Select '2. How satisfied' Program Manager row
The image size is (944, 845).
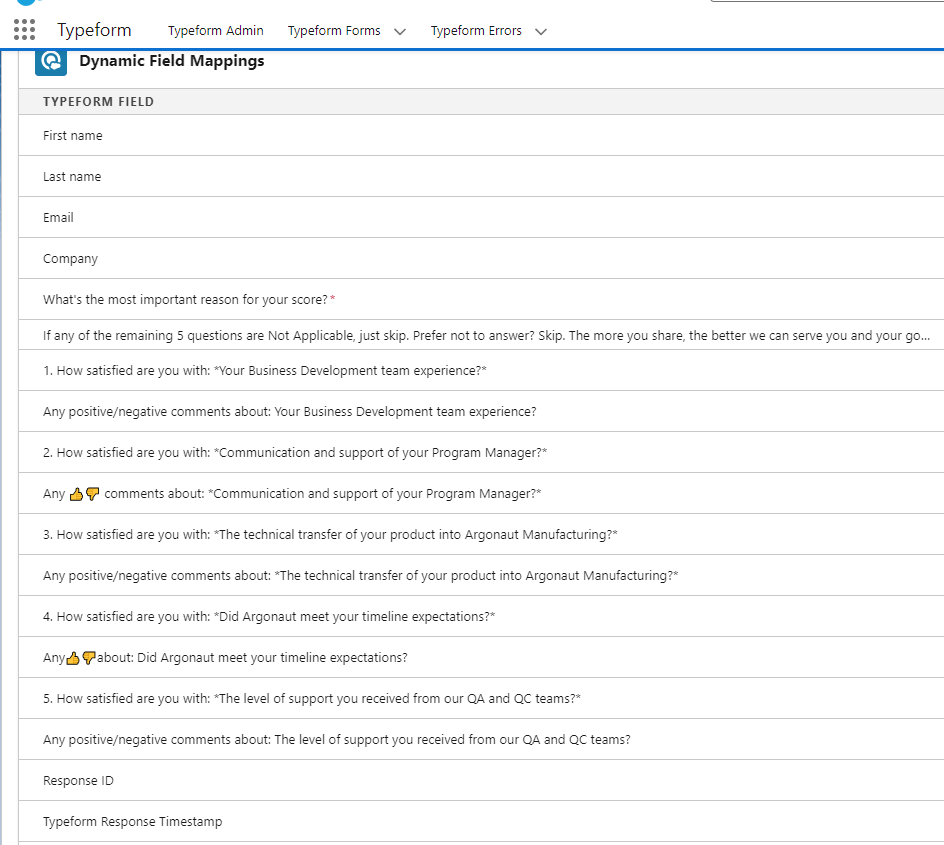tap(481, 452)
